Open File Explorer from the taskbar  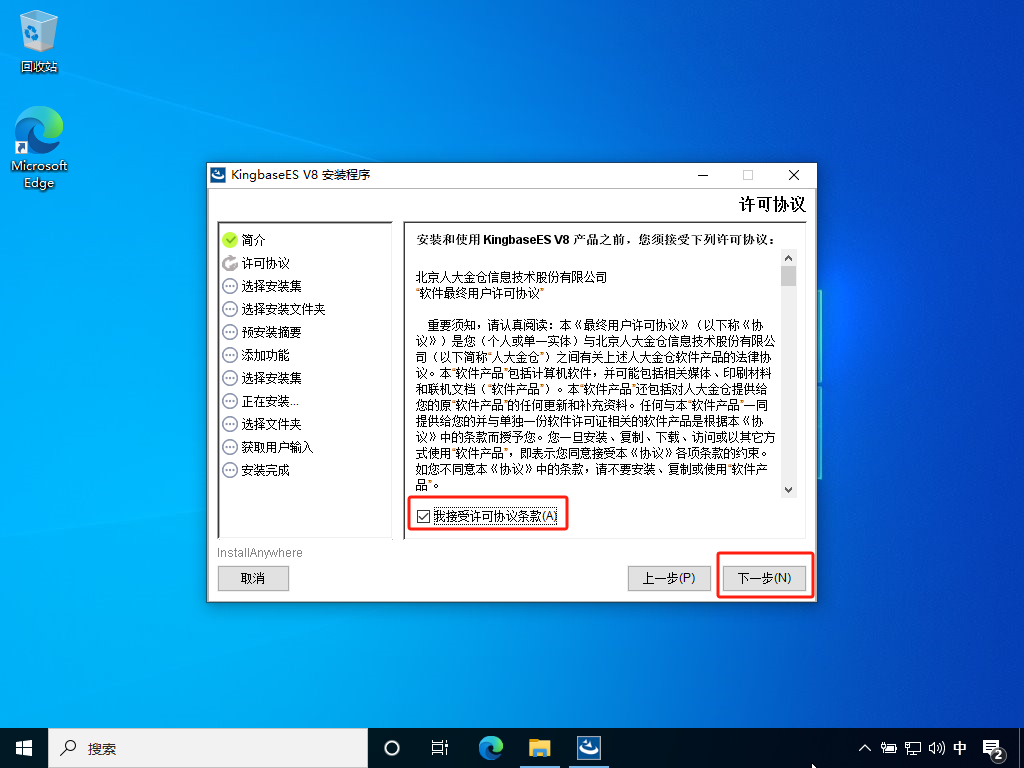tap(540, 747)
